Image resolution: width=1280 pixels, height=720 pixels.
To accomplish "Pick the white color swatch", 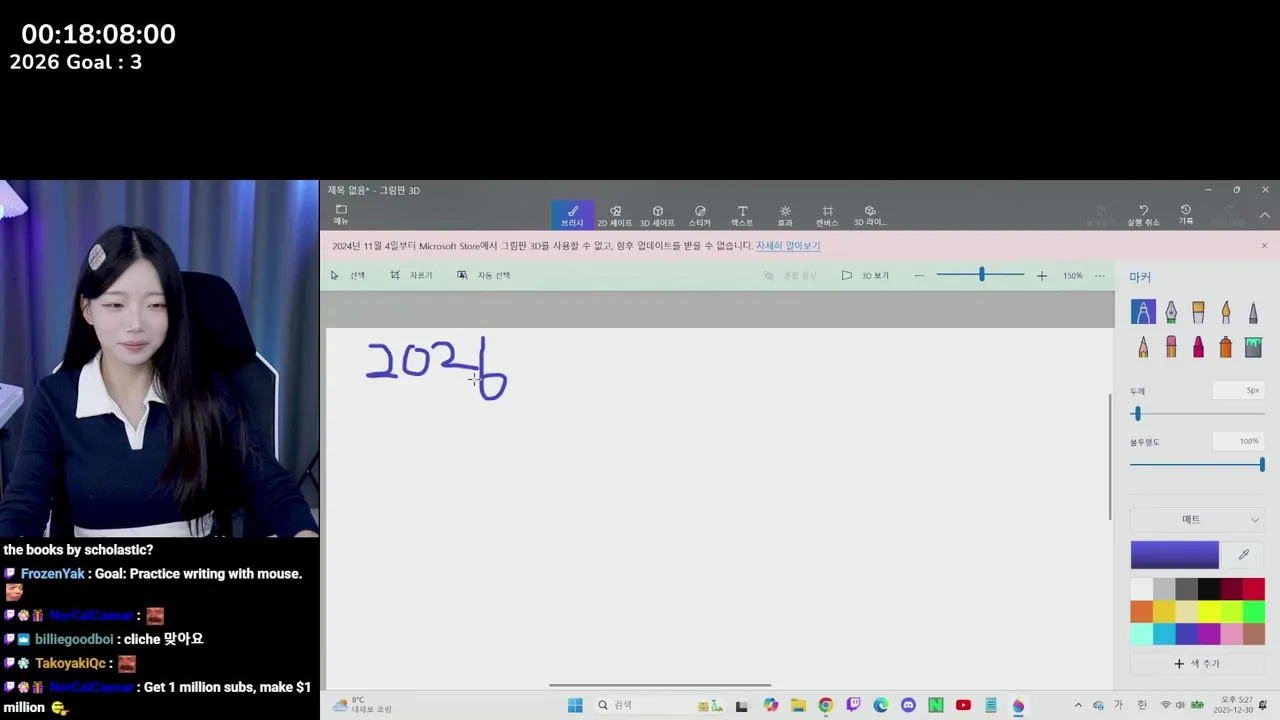I will coord(1142,588).
